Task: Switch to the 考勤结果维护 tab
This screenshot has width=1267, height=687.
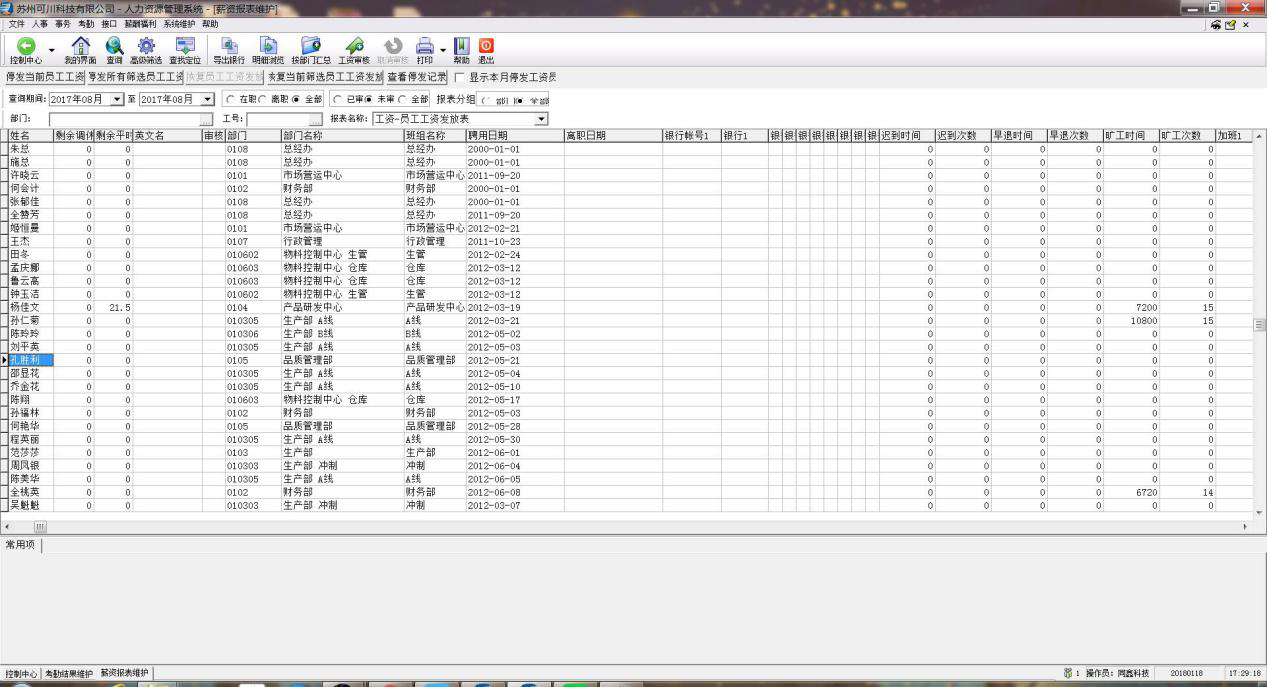Action: (69, 673)
